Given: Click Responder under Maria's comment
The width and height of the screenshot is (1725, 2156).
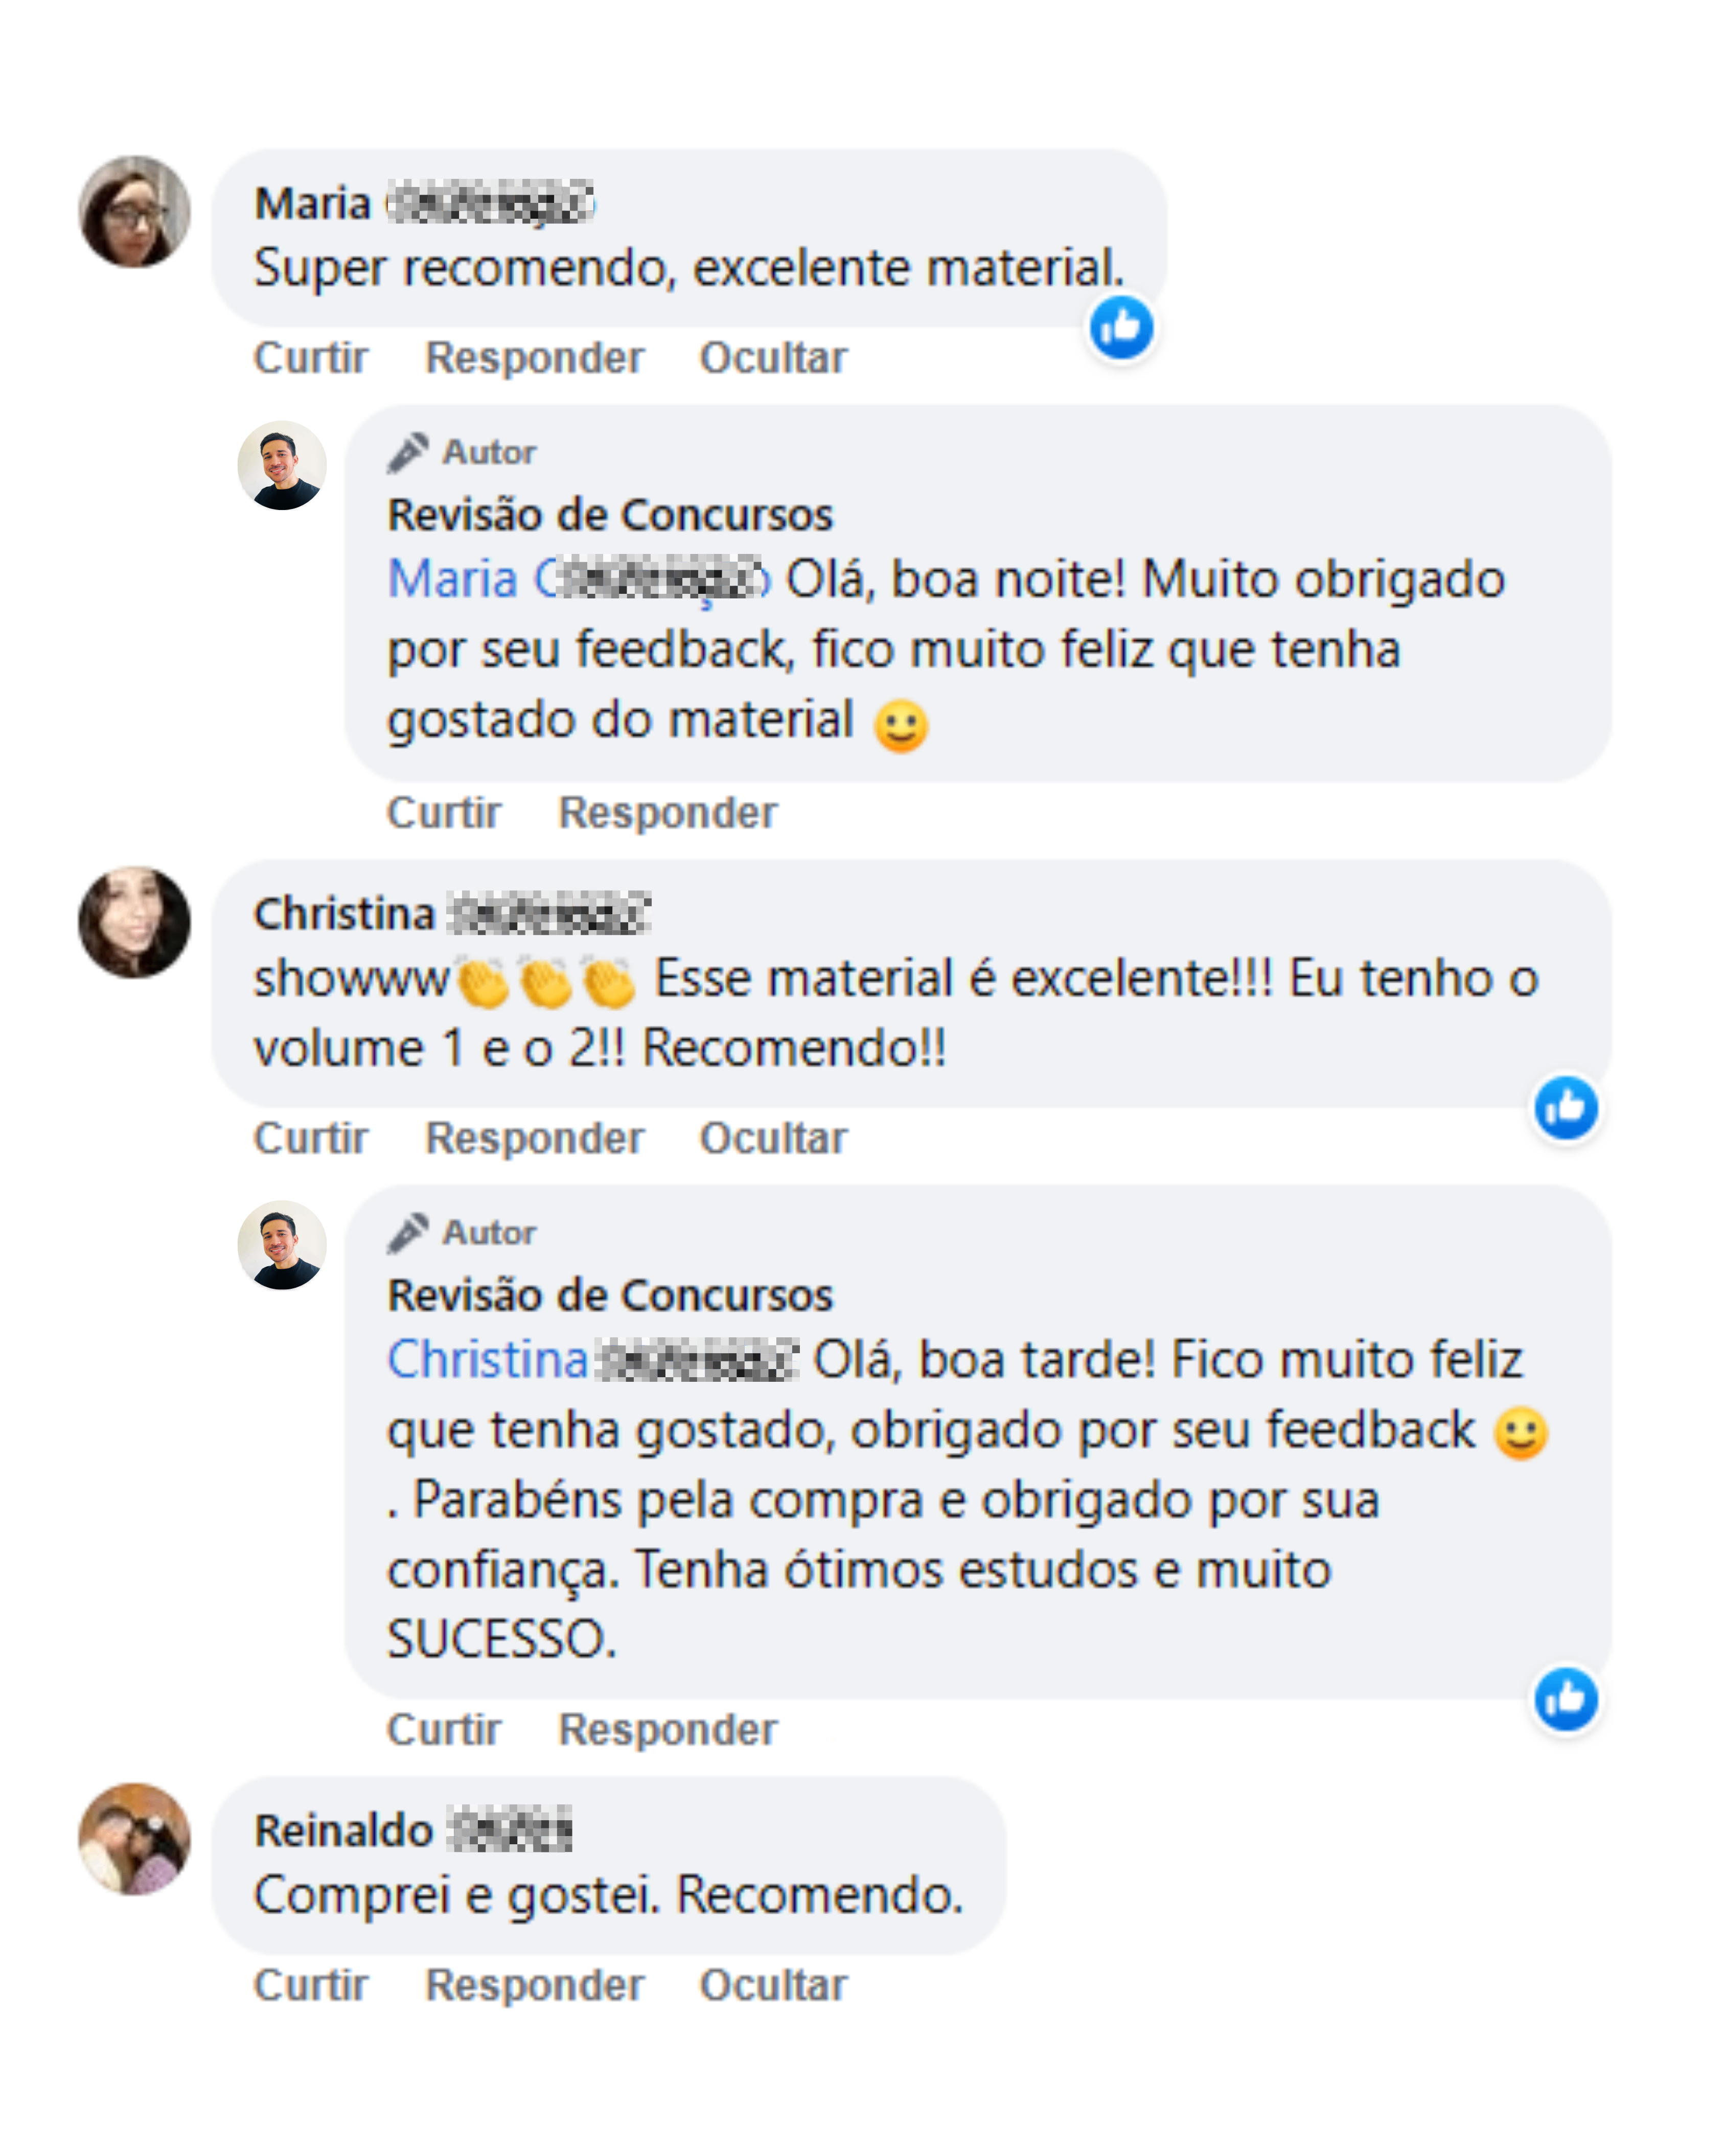Looking at the screenshot, I should point(534,358).
